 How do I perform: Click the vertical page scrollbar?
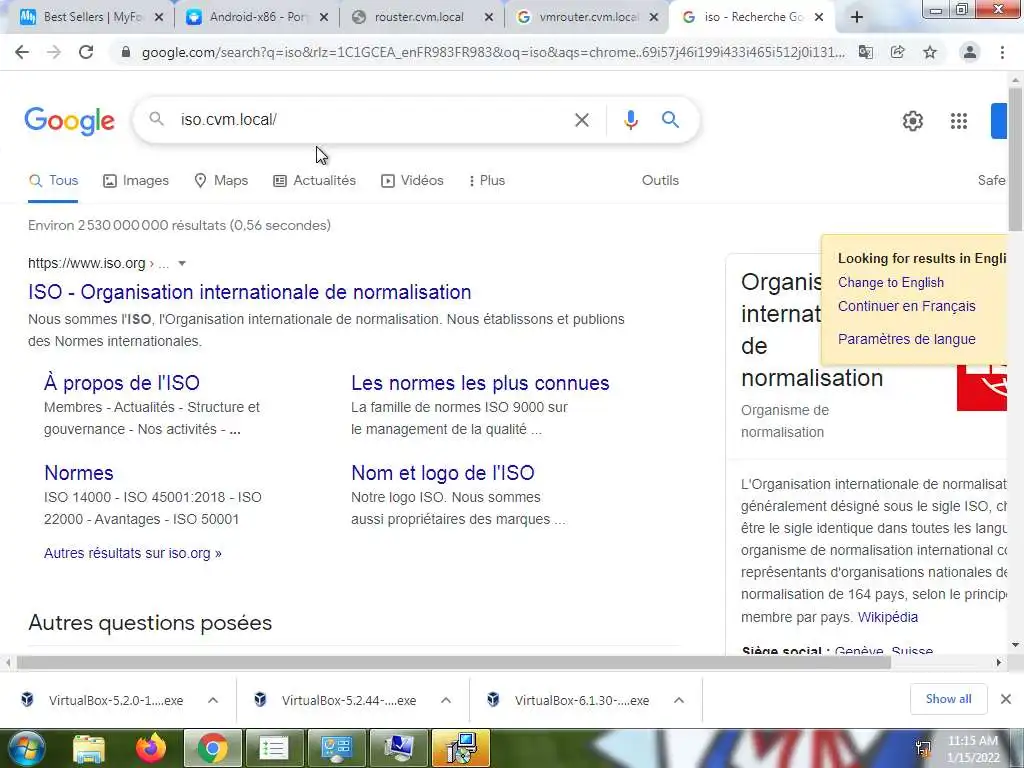(1015, 160)
